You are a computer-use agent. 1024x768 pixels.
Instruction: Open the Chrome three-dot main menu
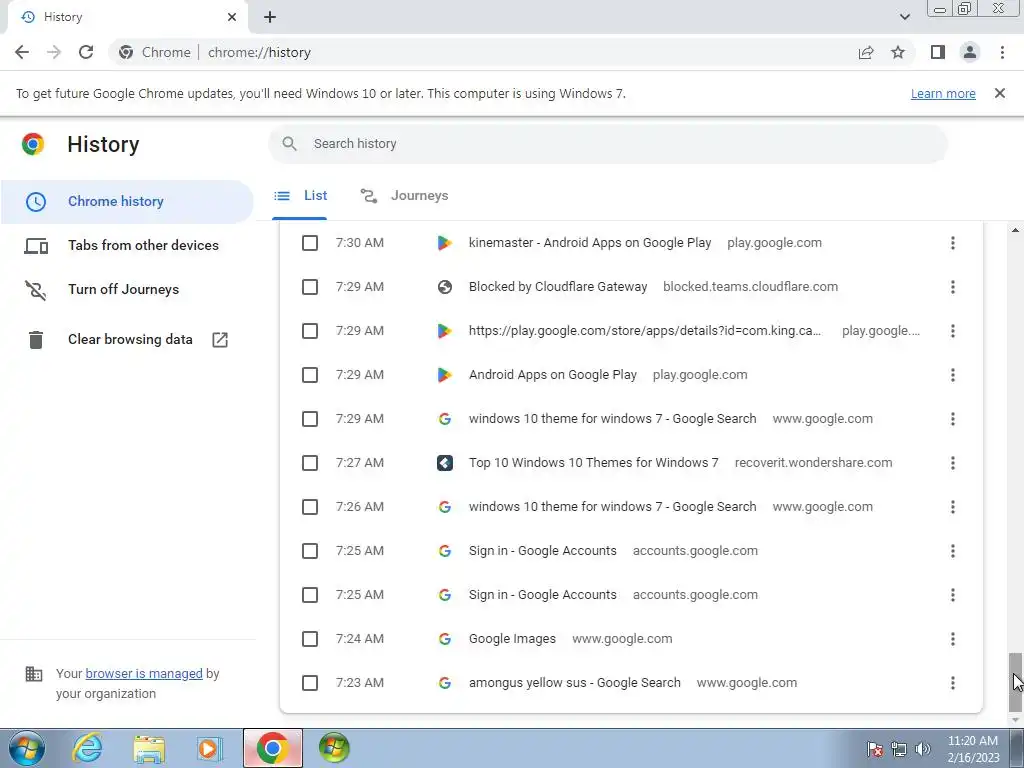click(1002, 52)
